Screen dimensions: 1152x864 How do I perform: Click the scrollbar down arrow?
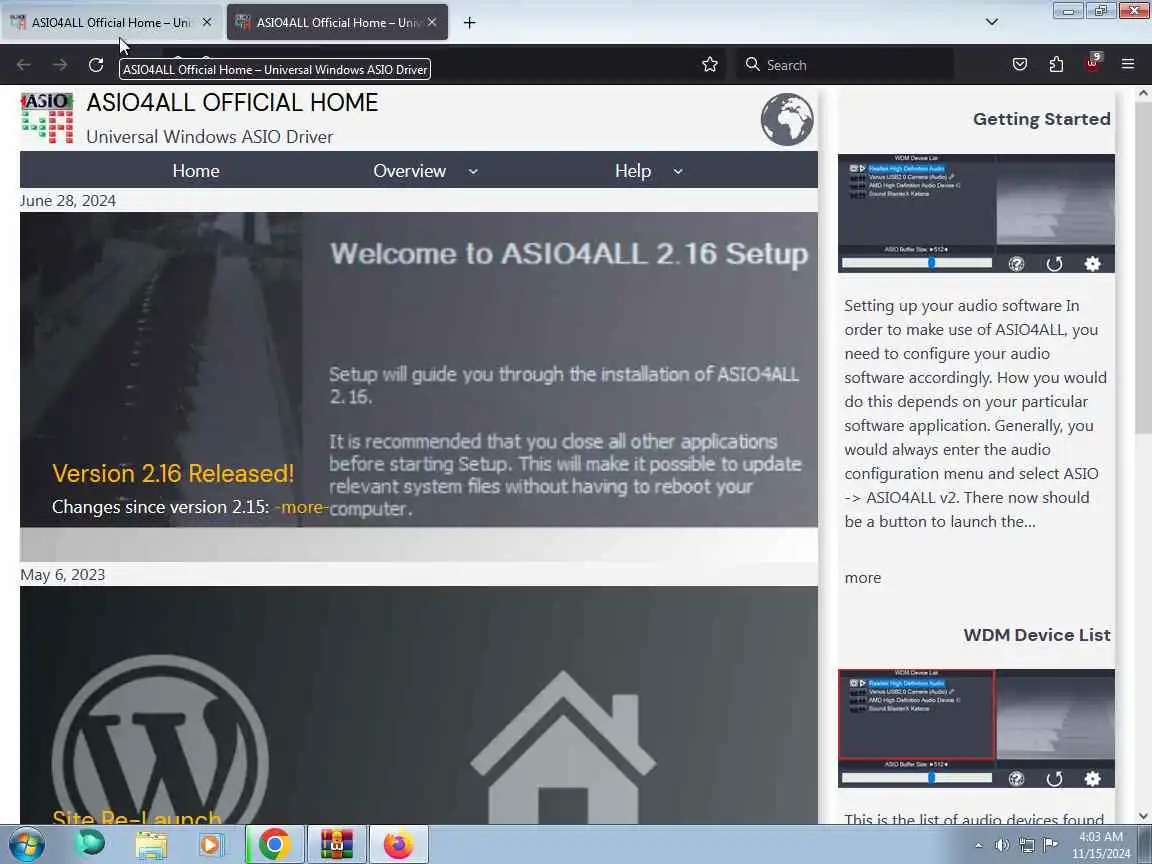coord(1143,816)
